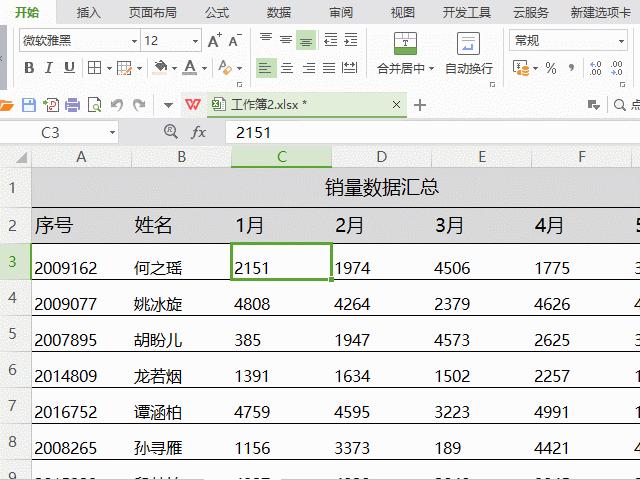Apply distributed alignment
This screenshot has height=480, width=640.
click(349, 68)
